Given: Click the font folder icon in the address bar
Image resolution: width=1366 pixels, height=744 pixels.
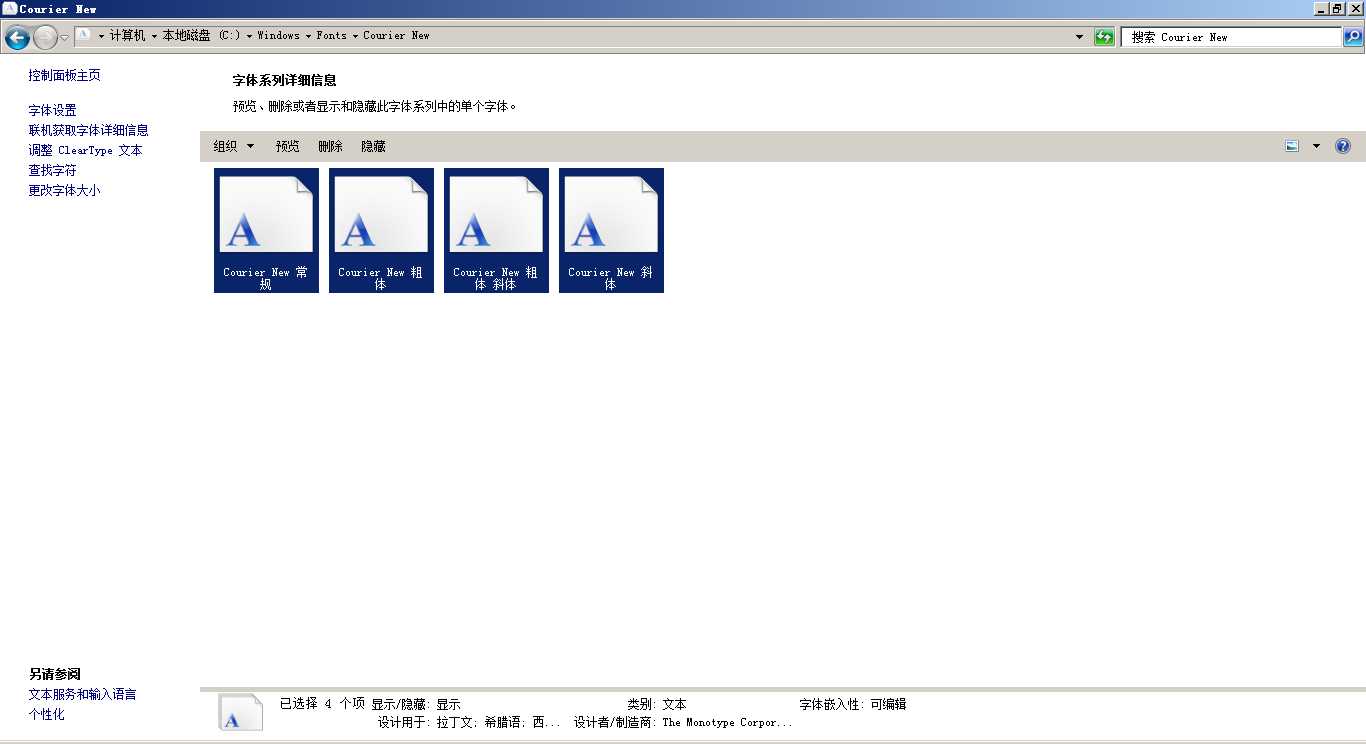Looking at the screenshot, I should tap(84, 35).
